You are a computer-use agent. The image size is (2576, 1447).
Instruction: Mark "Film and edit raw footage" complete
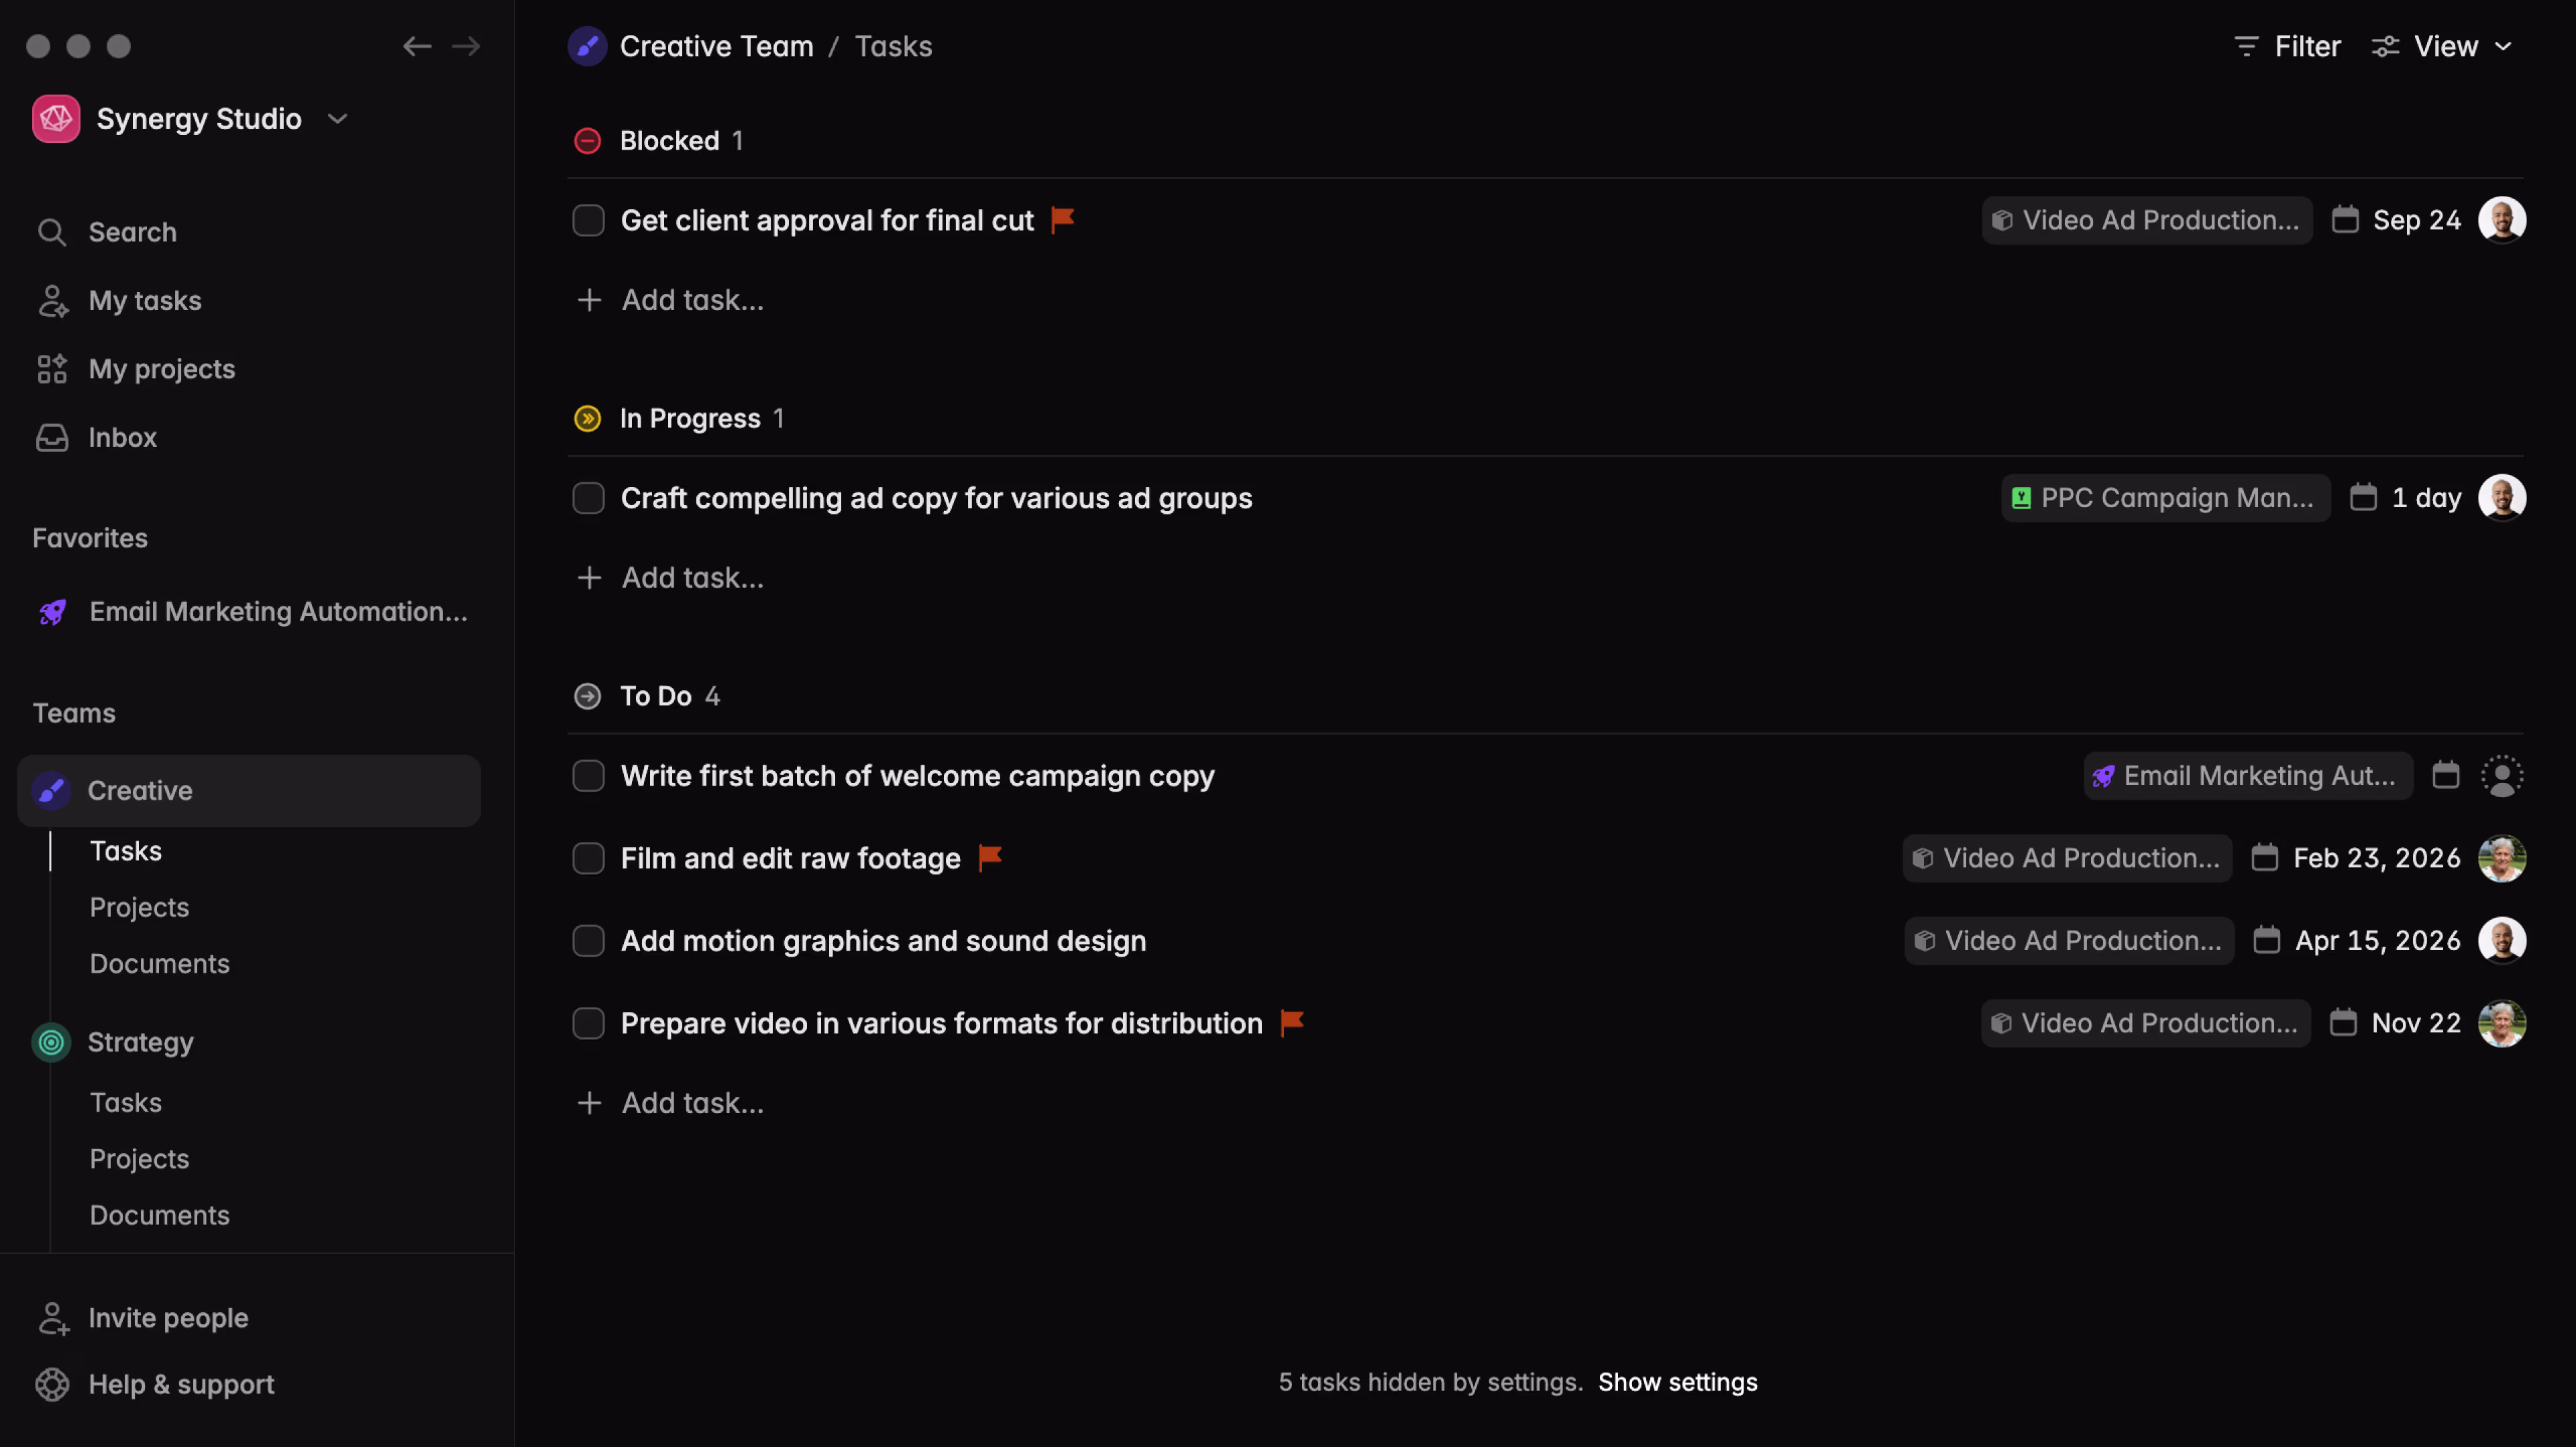pyautogui.click(x=588, y=858)
